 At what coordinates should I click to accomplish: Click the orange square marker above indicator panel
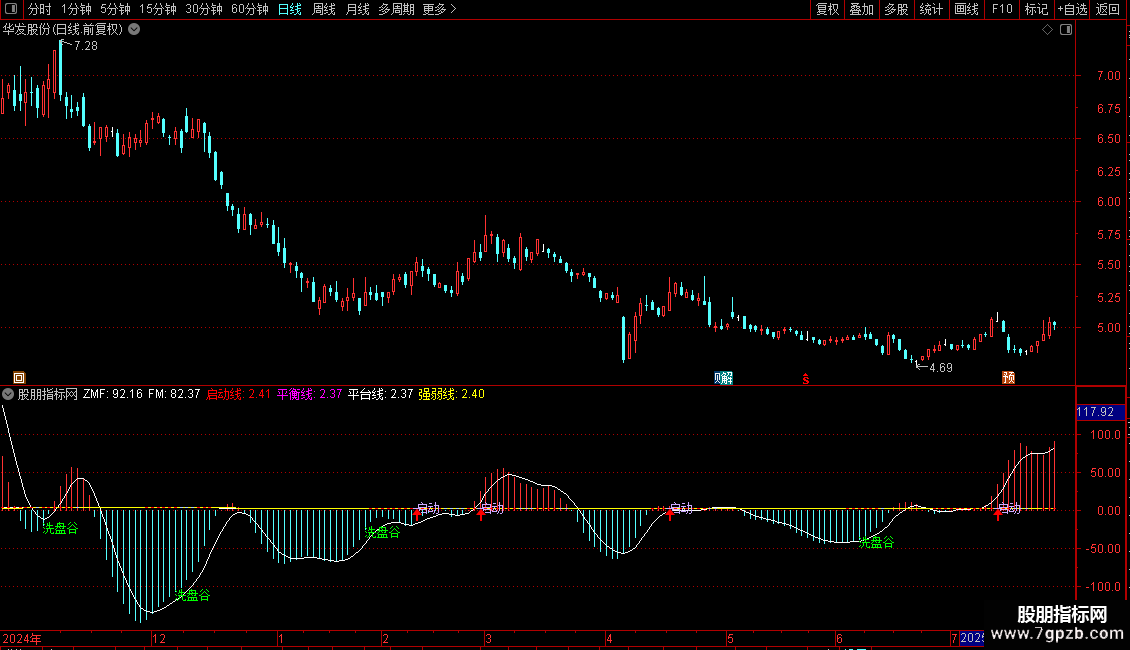coord(19,377)
